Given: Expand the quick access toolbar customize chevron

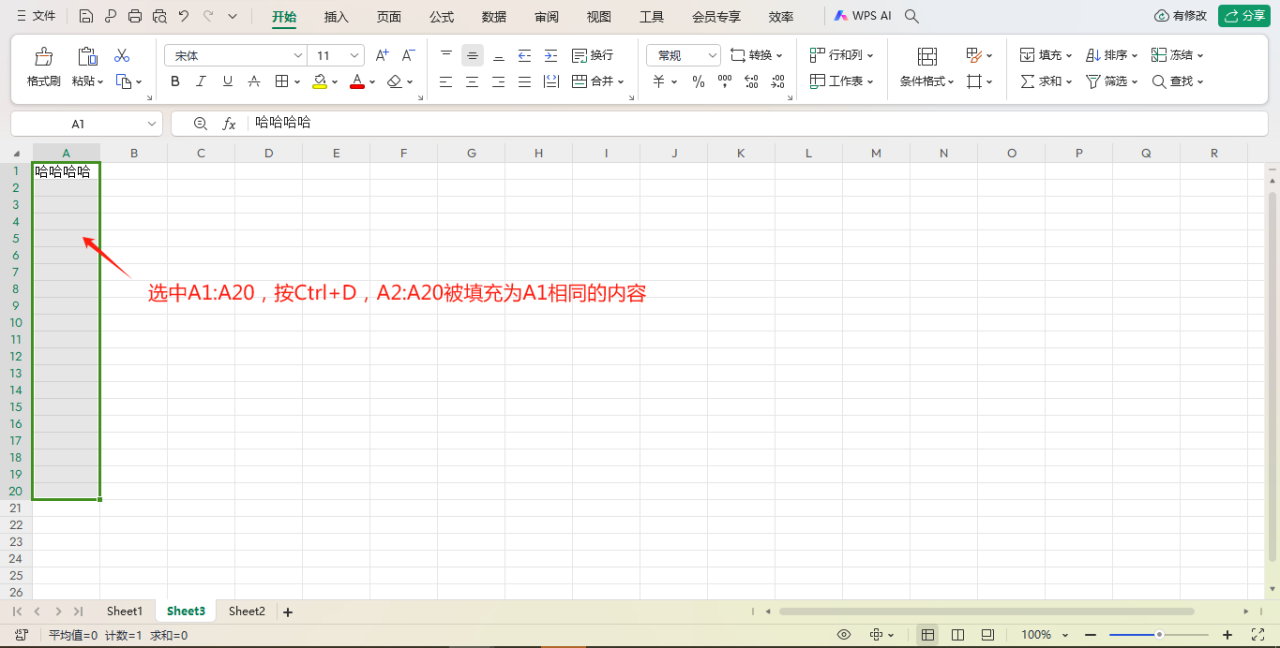Looking at the screenshot, I should (x=233, y=16).
